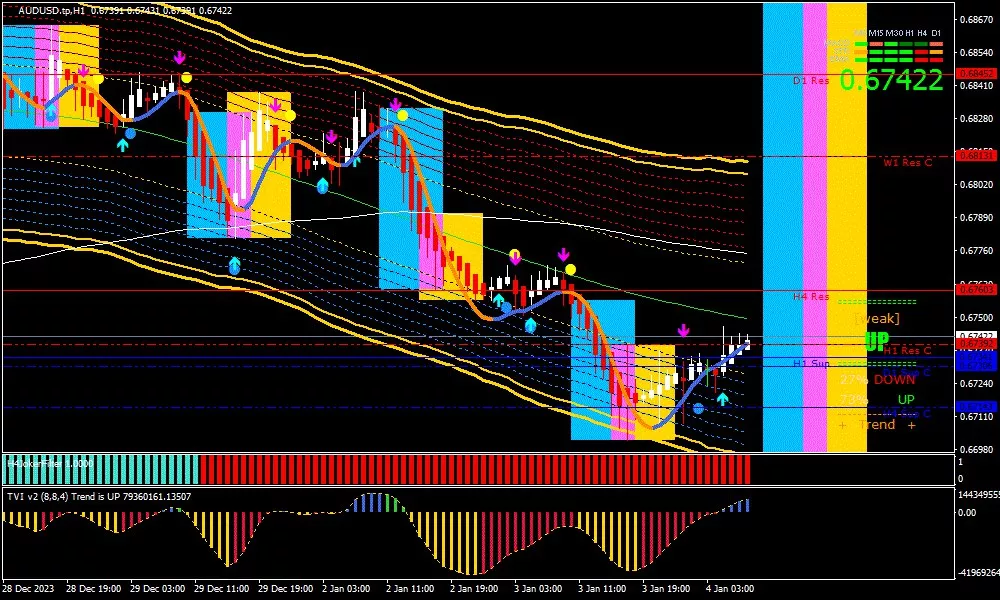Click the big green UP signal indicator

[x=876, y=342]
